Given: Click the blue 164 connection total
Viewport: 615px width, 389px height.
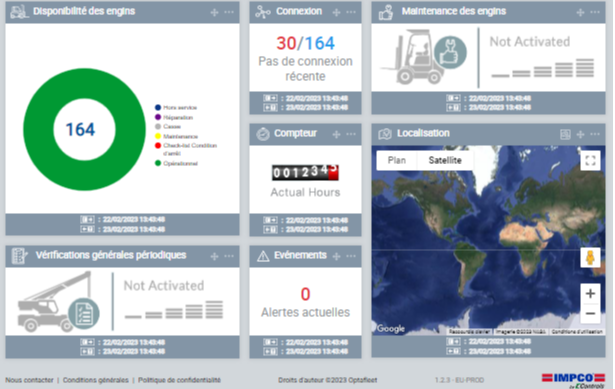Looking at the screenshot, I should click(320, 43).
